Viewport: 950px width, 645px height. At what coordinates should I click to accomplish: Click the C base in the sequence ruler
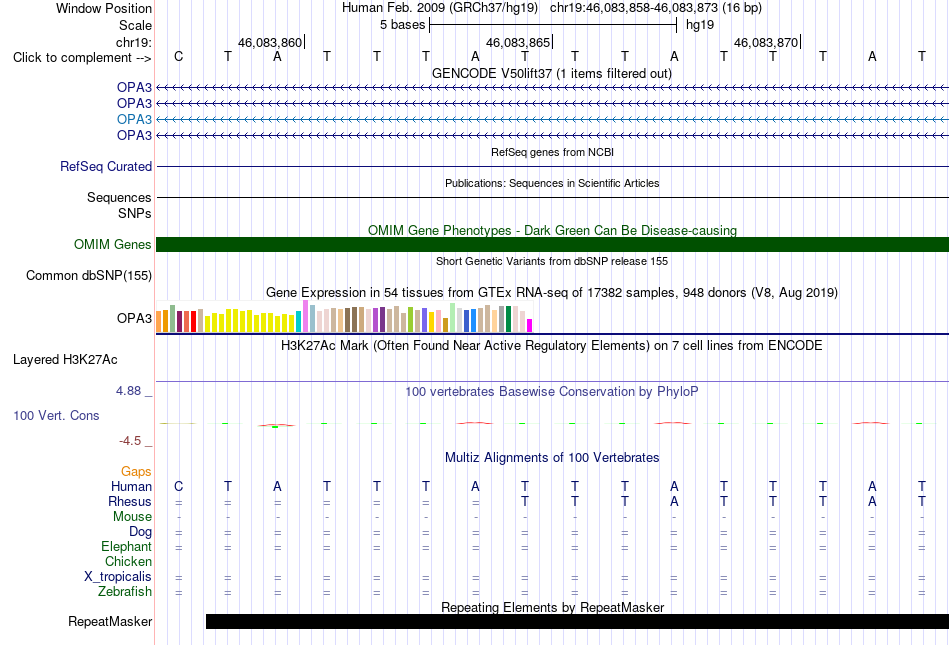178,56
